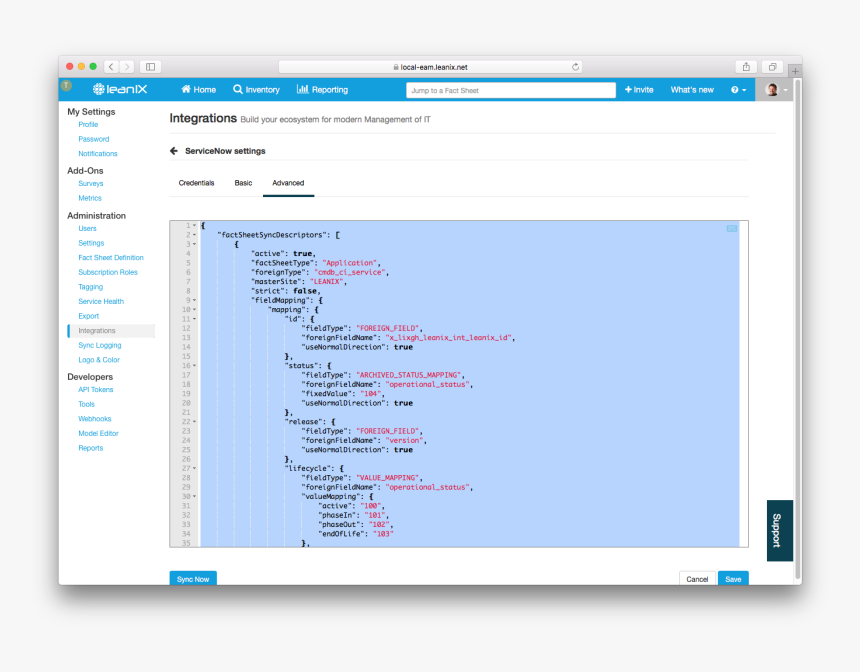Open Notifications settings
The height and width of the screenshot is (672, 860).
[x=98, y=154]
